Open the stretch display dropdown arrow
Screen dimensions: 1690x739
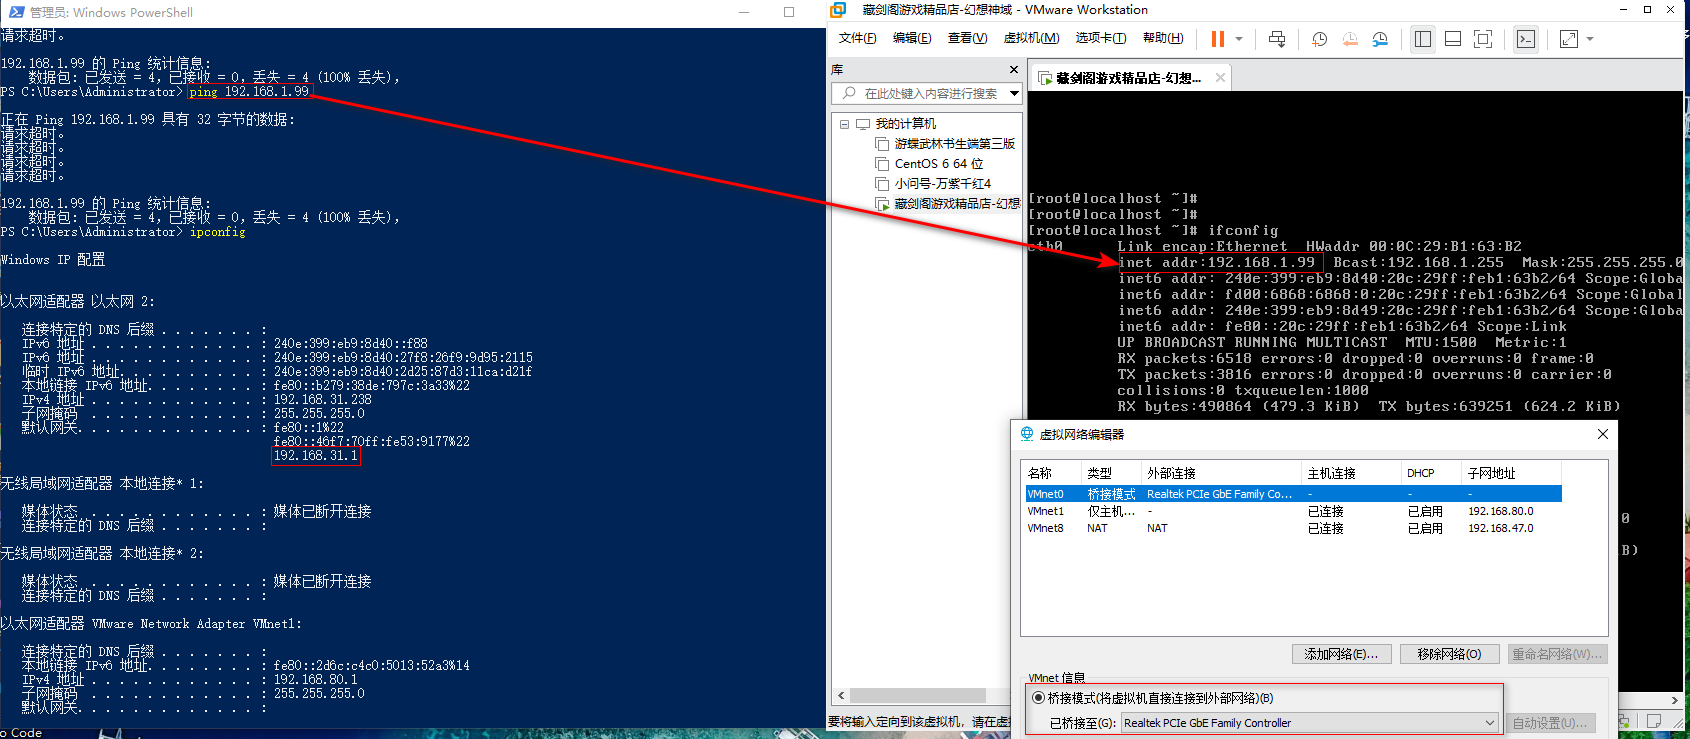pos(1590,39)
